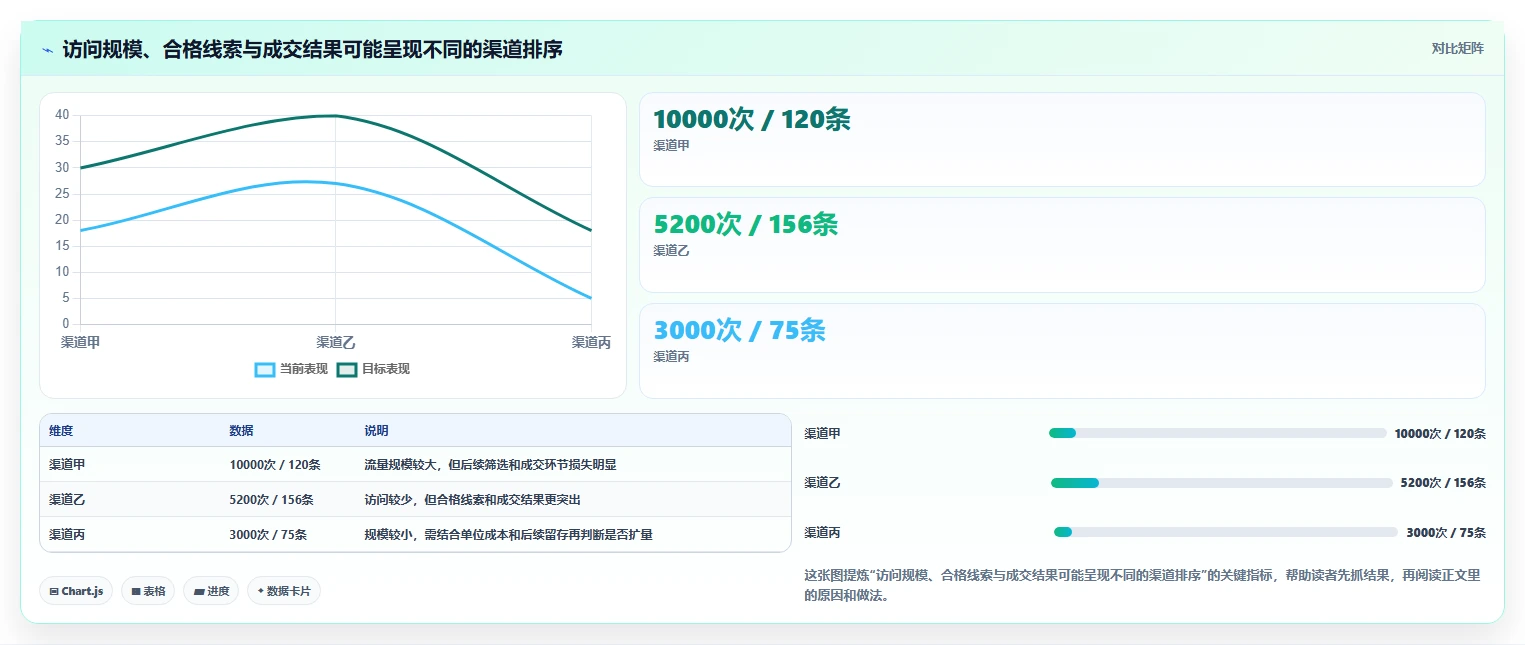
Task: Click the 数据卡片 tag
Action: click(x=284, y=591)
